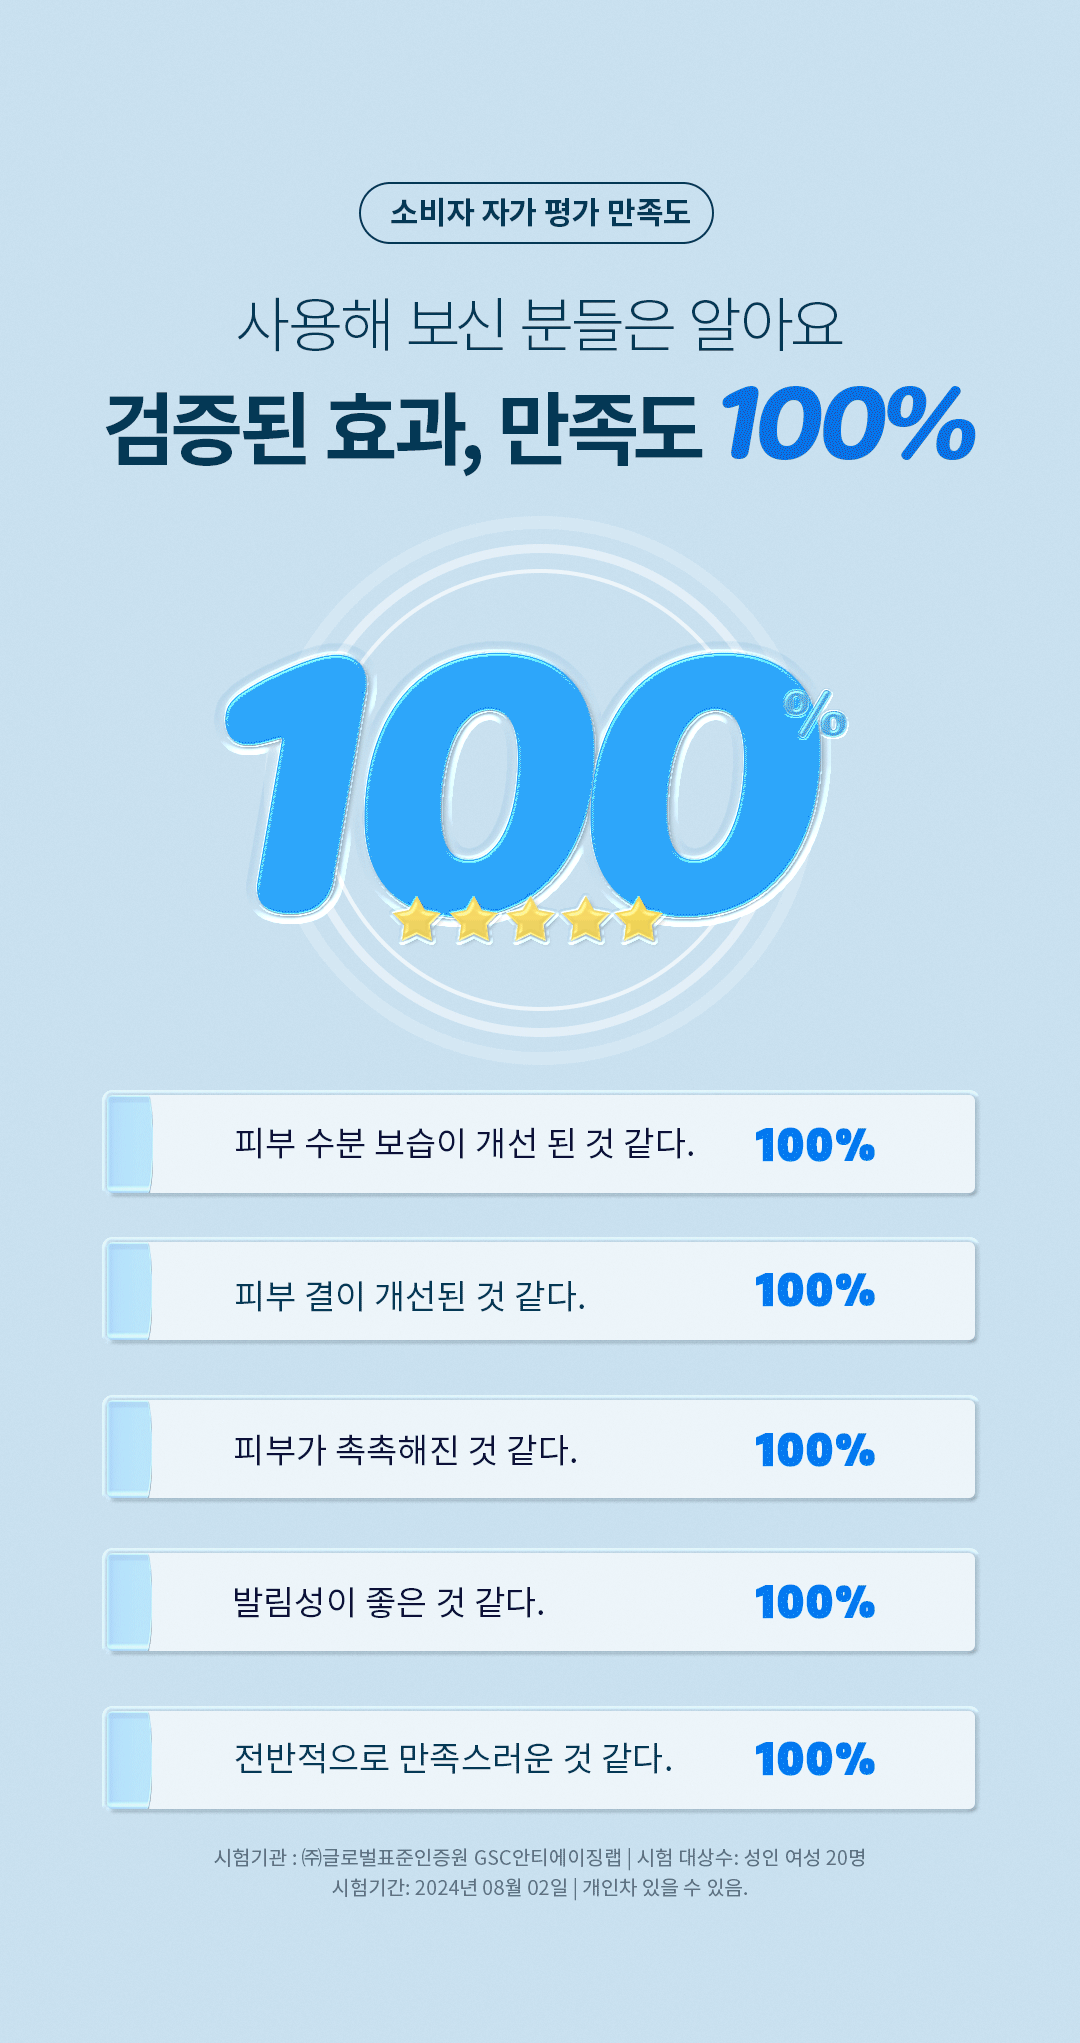Click the large 3D 100 graphic
The image size is (1080, 2043).
520,785
